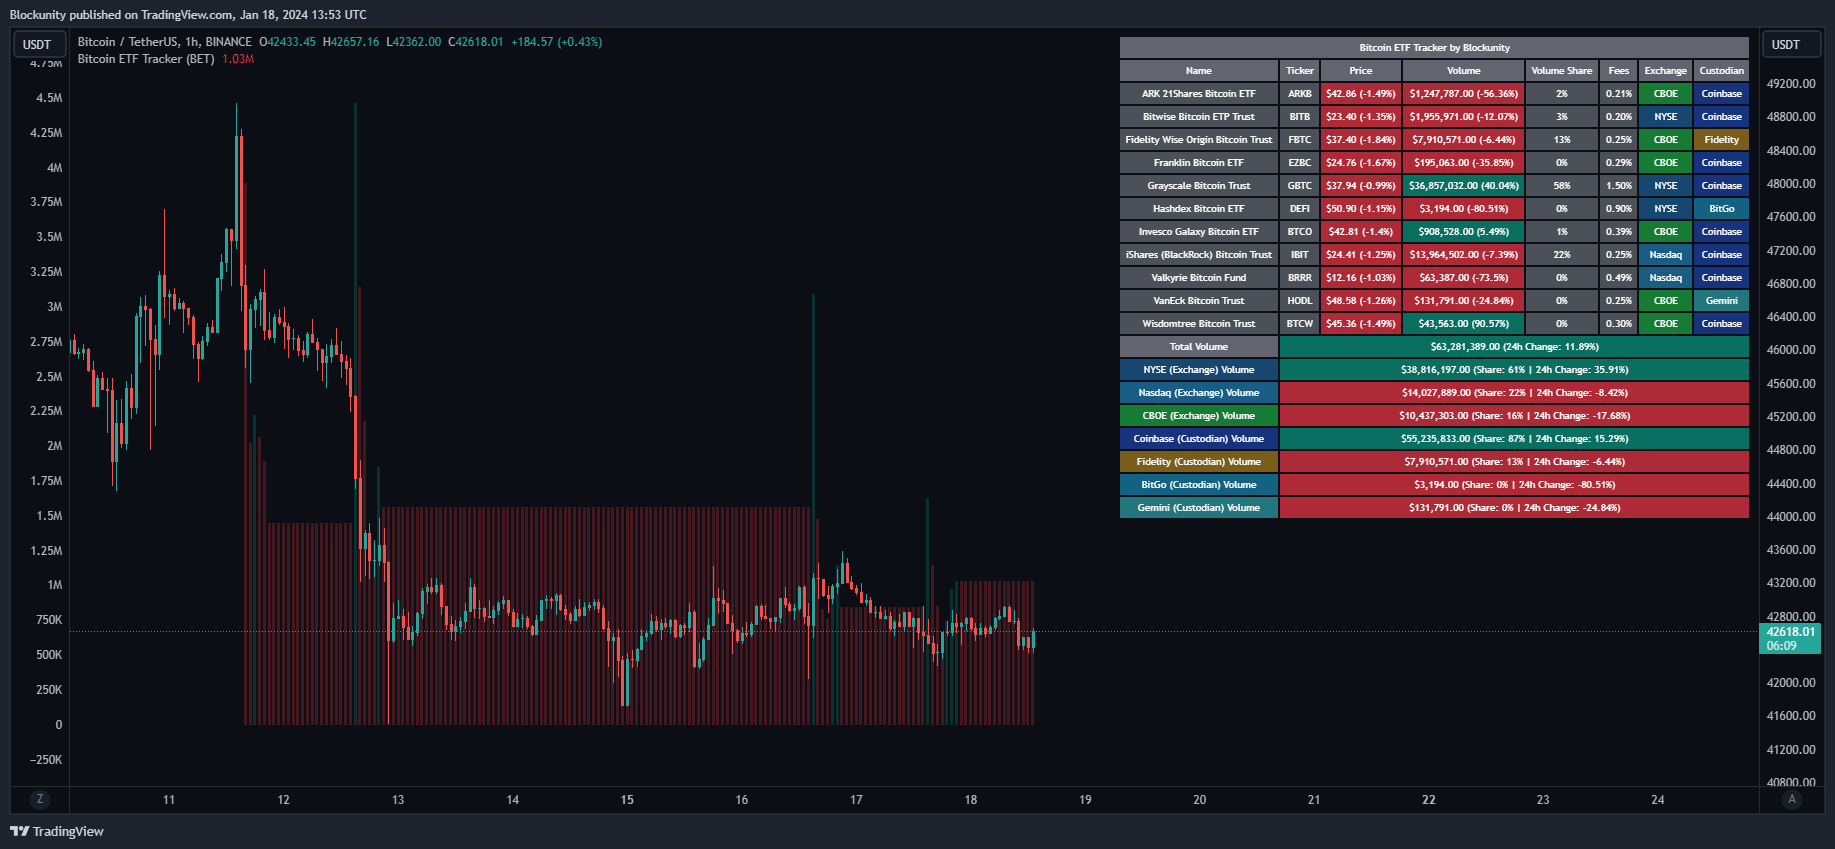
Task: Click the 58% volume share cell
Action: tap(1562, 186)
